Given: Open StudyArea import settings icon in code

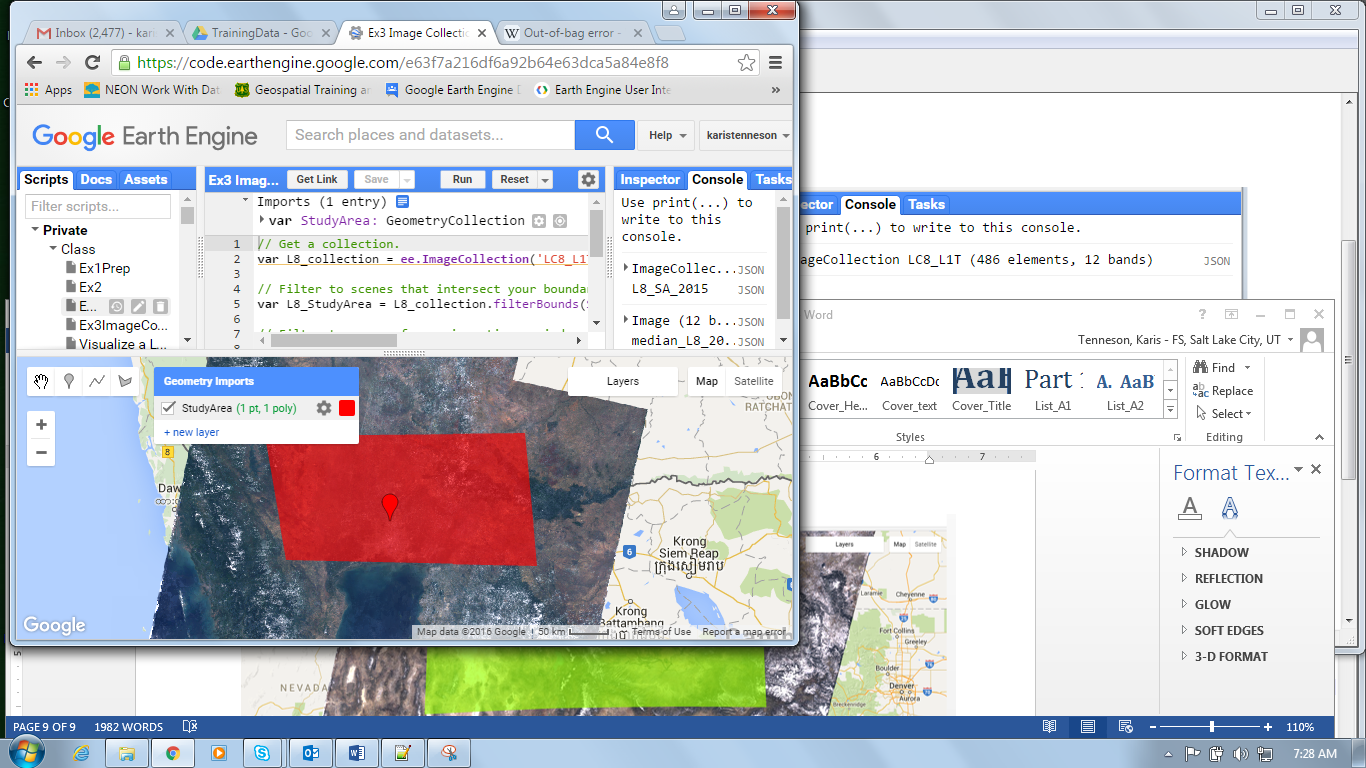Looking at the screenshot, I should point(539,221).
